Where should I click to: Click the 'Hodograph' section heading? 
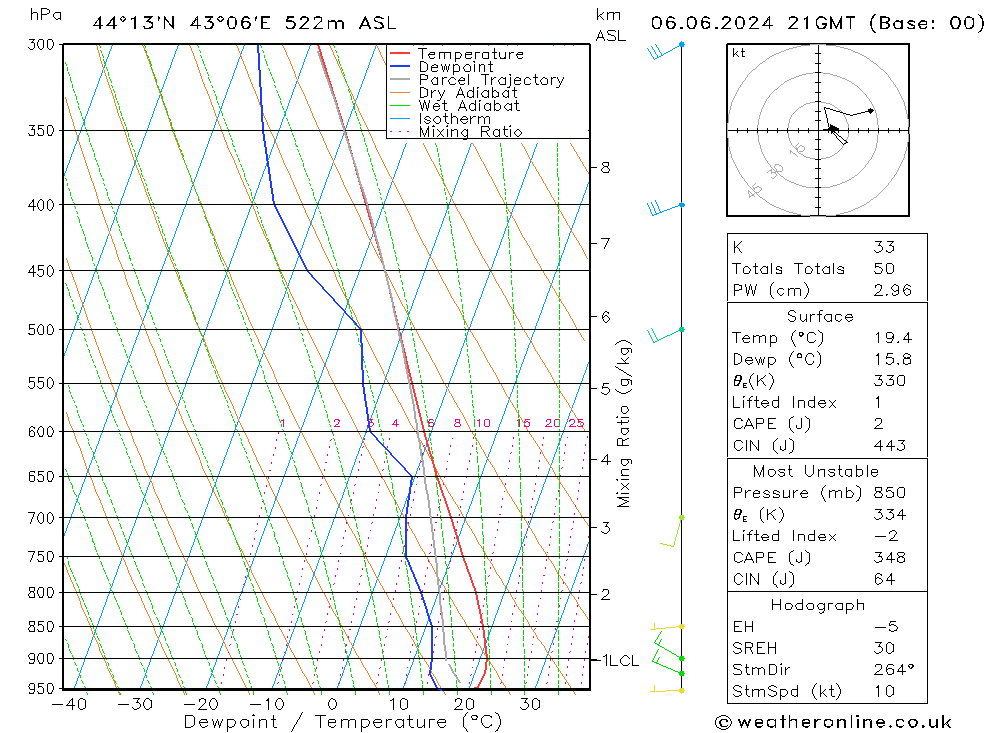tap(818, 605)
